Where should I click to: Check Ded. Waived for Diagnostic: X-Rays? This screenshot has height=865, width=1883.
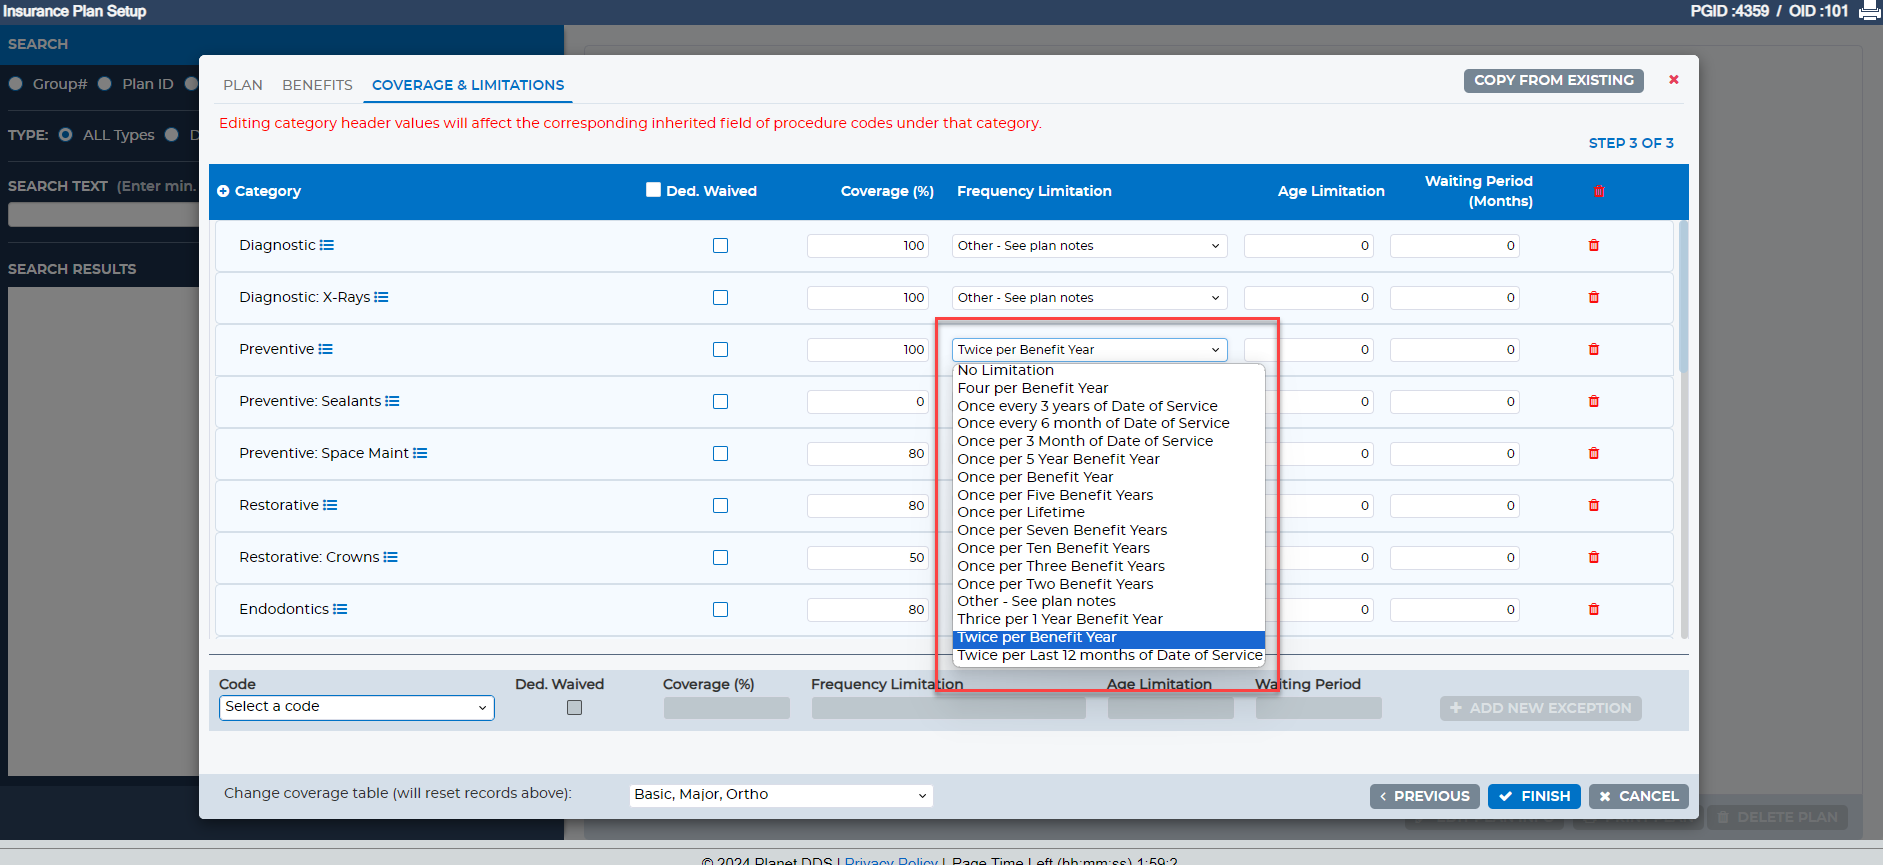pyautogui.click(x=720, y=297)
